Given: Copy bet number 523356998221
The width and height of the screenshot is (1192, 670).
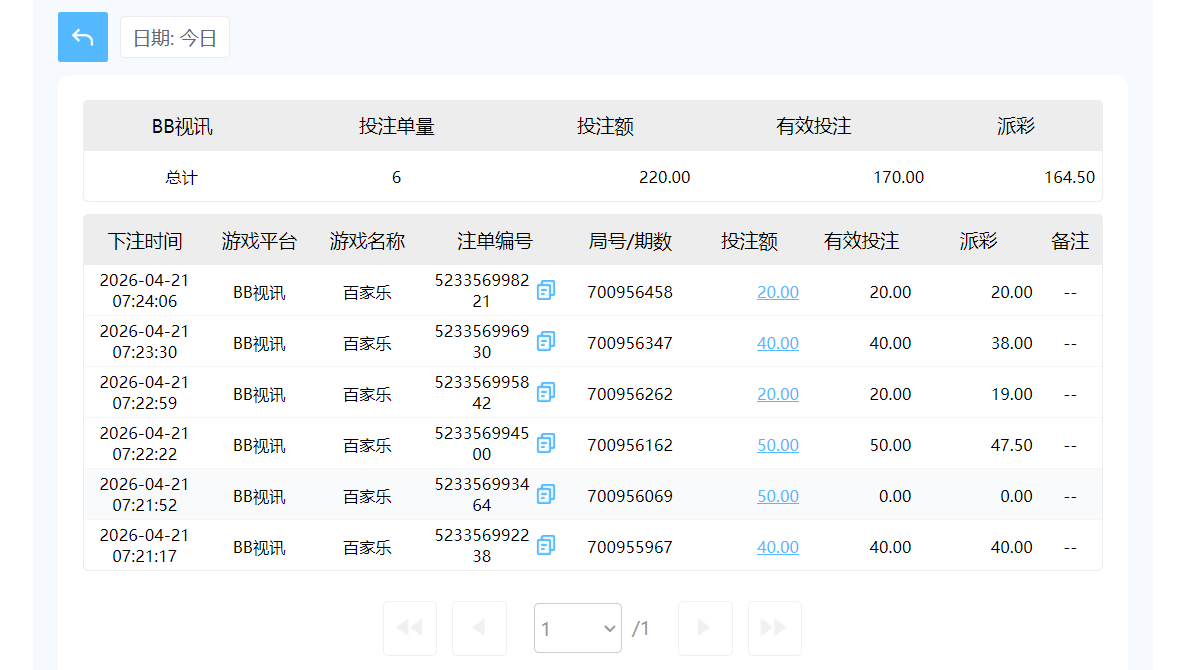Looking at the screenshot, I should click(546, 291).
